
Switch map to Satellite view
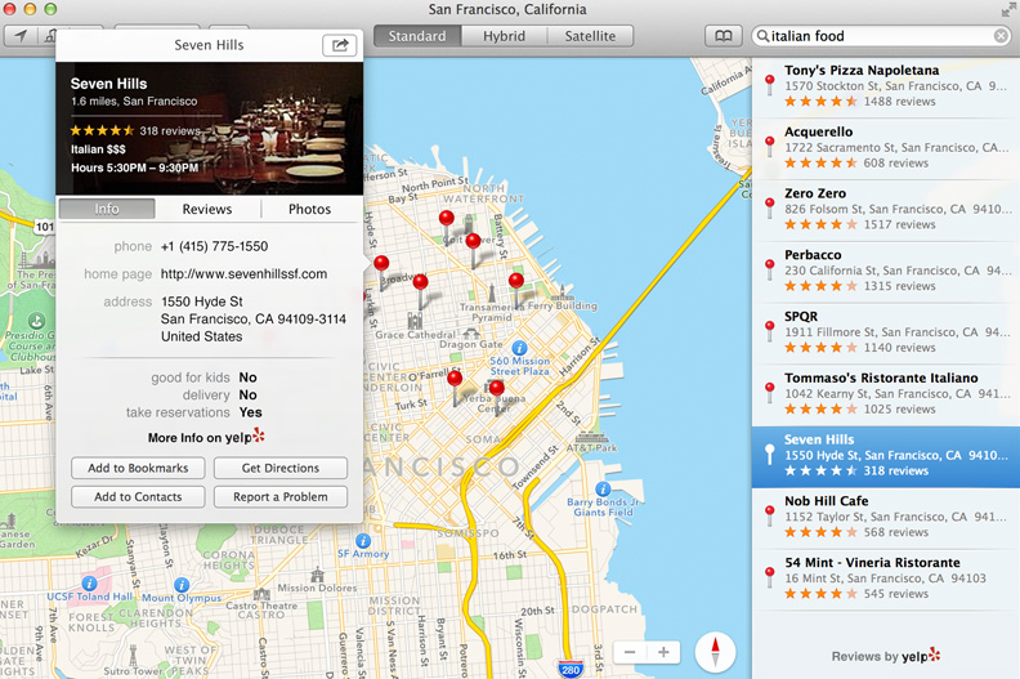(590, 36)
